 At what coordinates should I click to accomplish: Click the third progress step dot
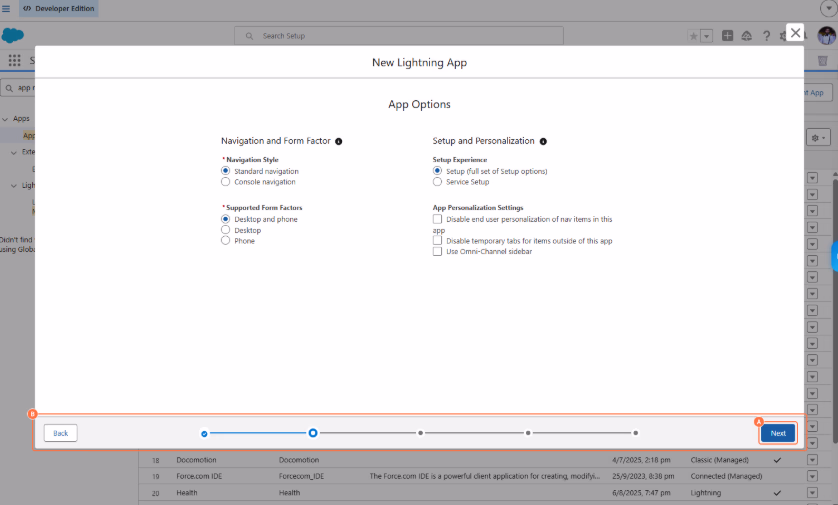click(x=421, y=433)
